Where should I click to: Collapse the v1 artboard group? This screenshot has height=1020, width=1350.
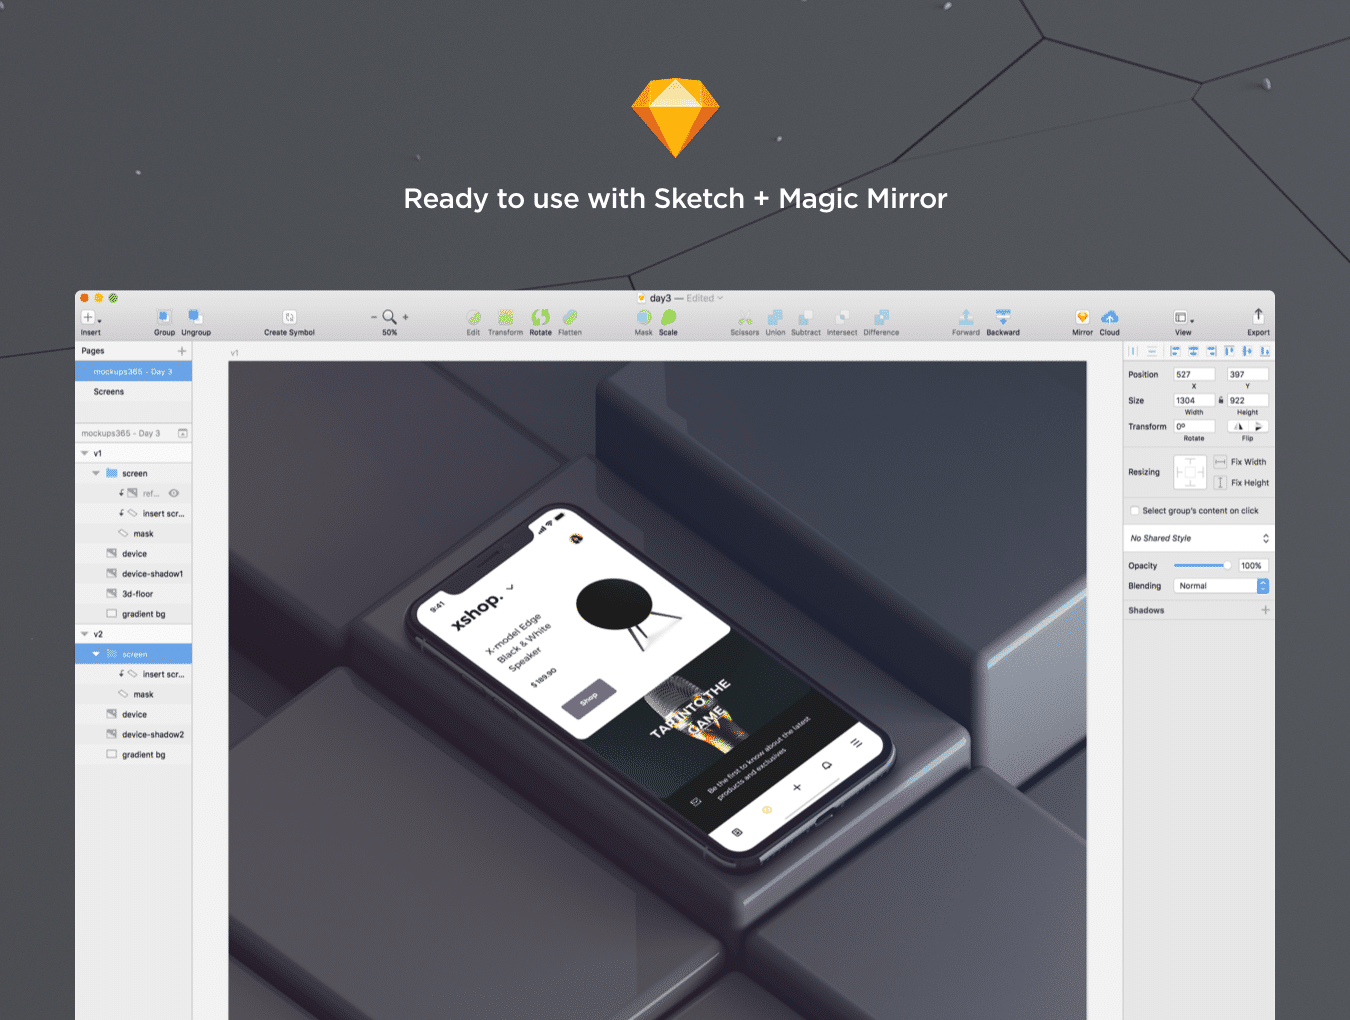(84, 454)
